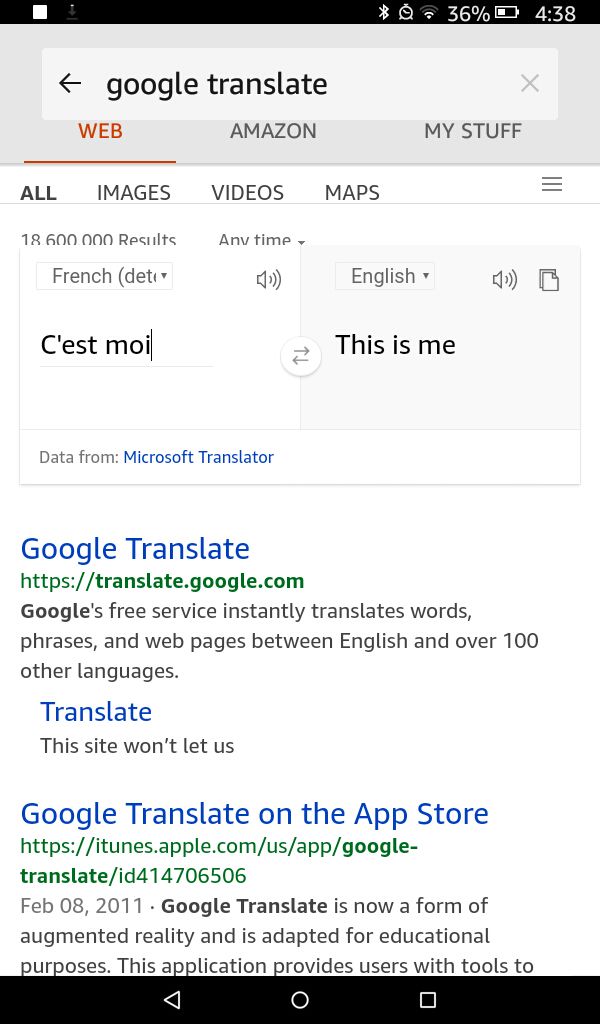Swap source and target languages
Viewport: 600px width, 1024px height.
[x=300, y=356]
